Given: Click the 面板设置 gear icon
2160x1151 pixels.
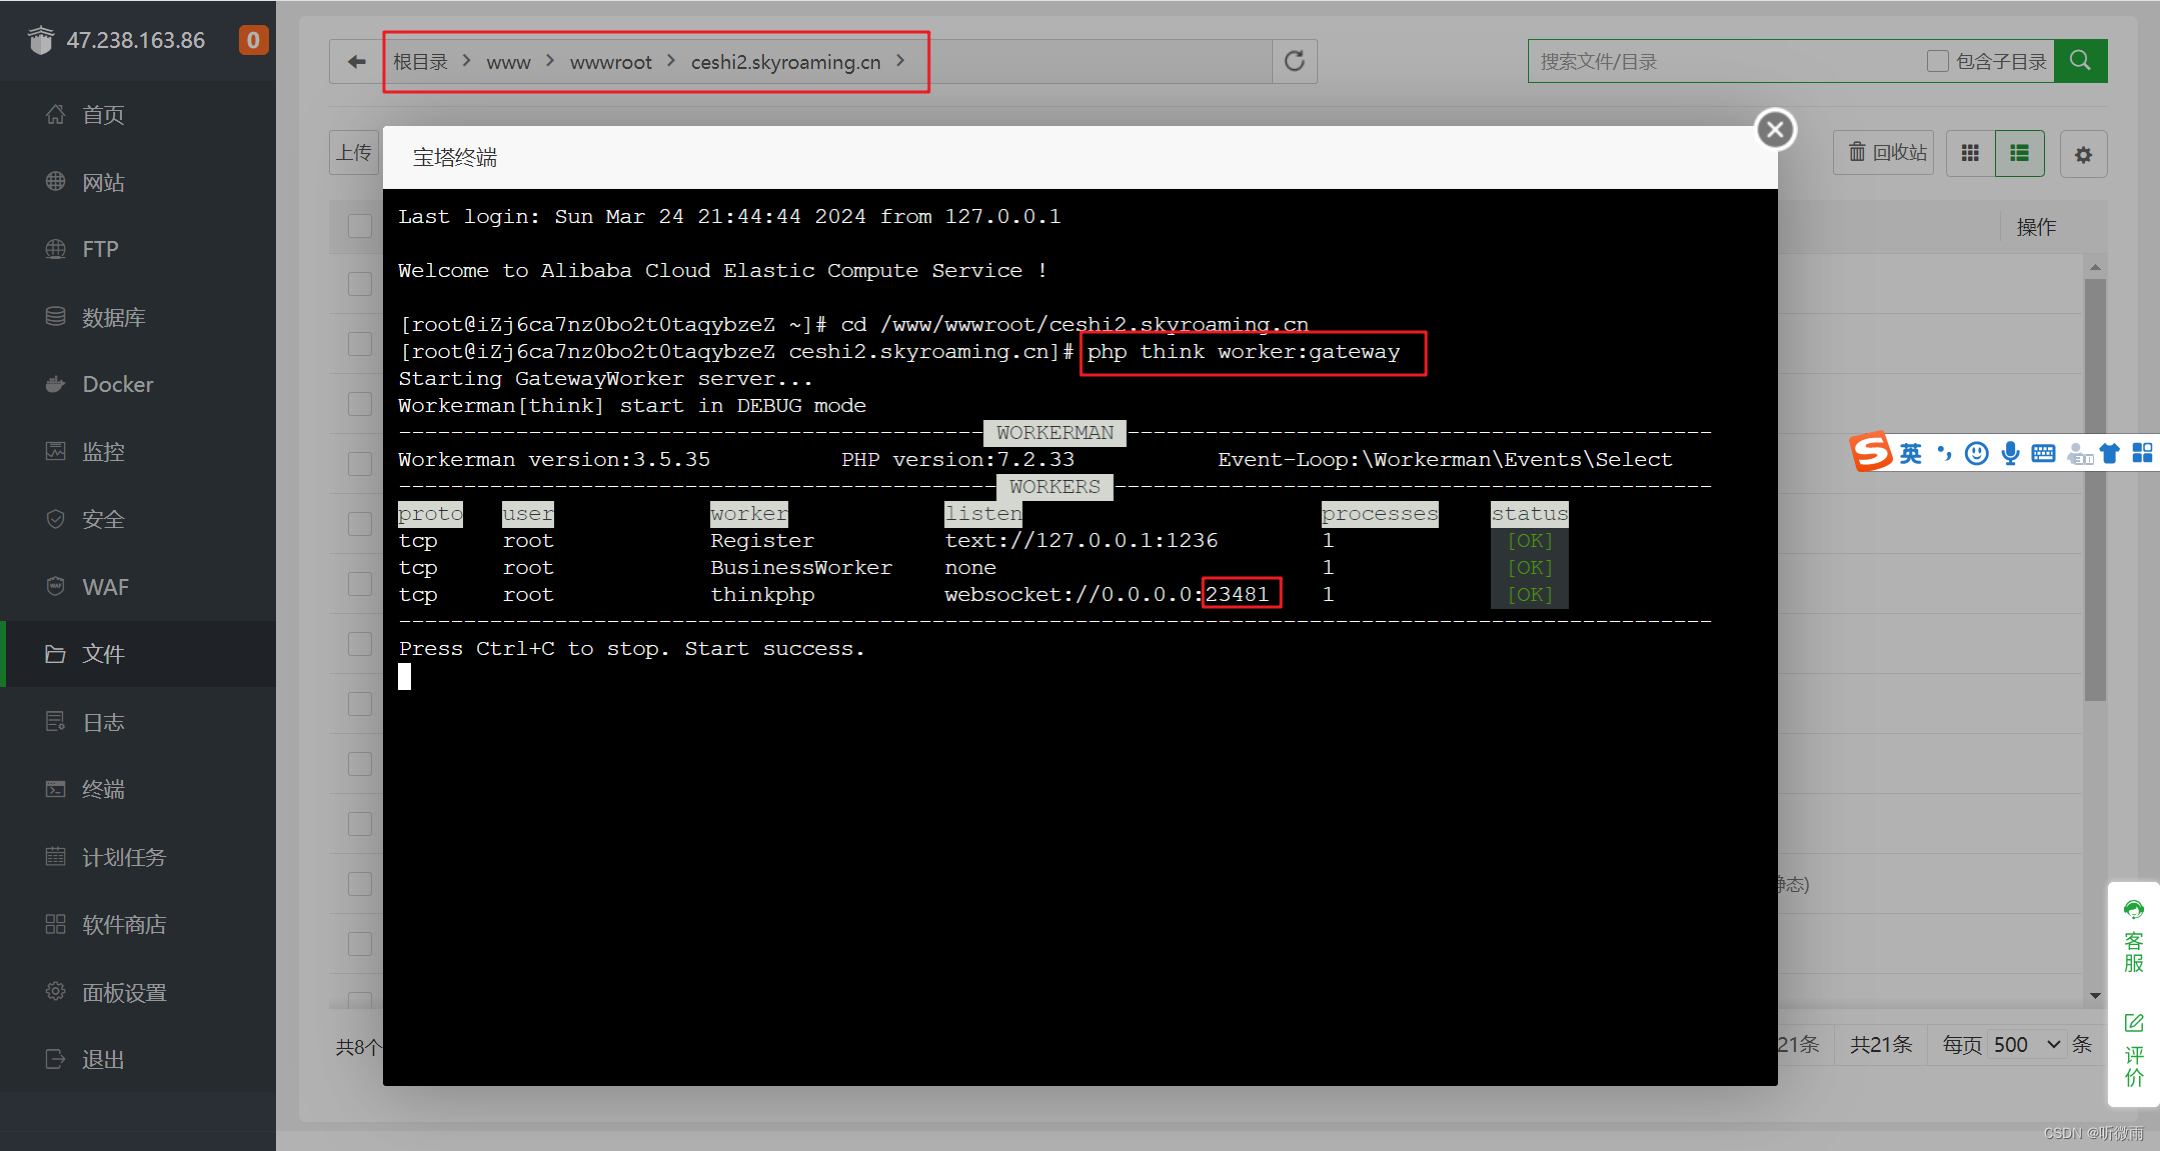Looking at the screenshot, I should (56, 992).
